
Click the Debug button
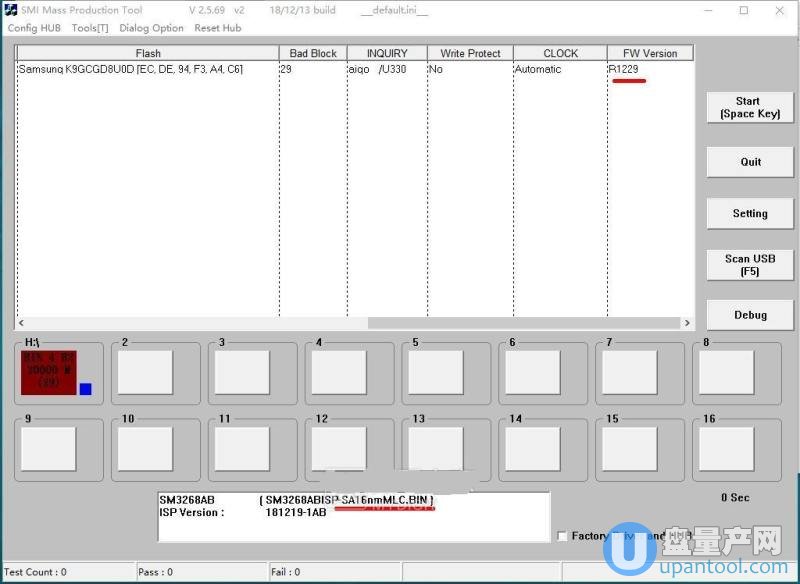point(749,315)
